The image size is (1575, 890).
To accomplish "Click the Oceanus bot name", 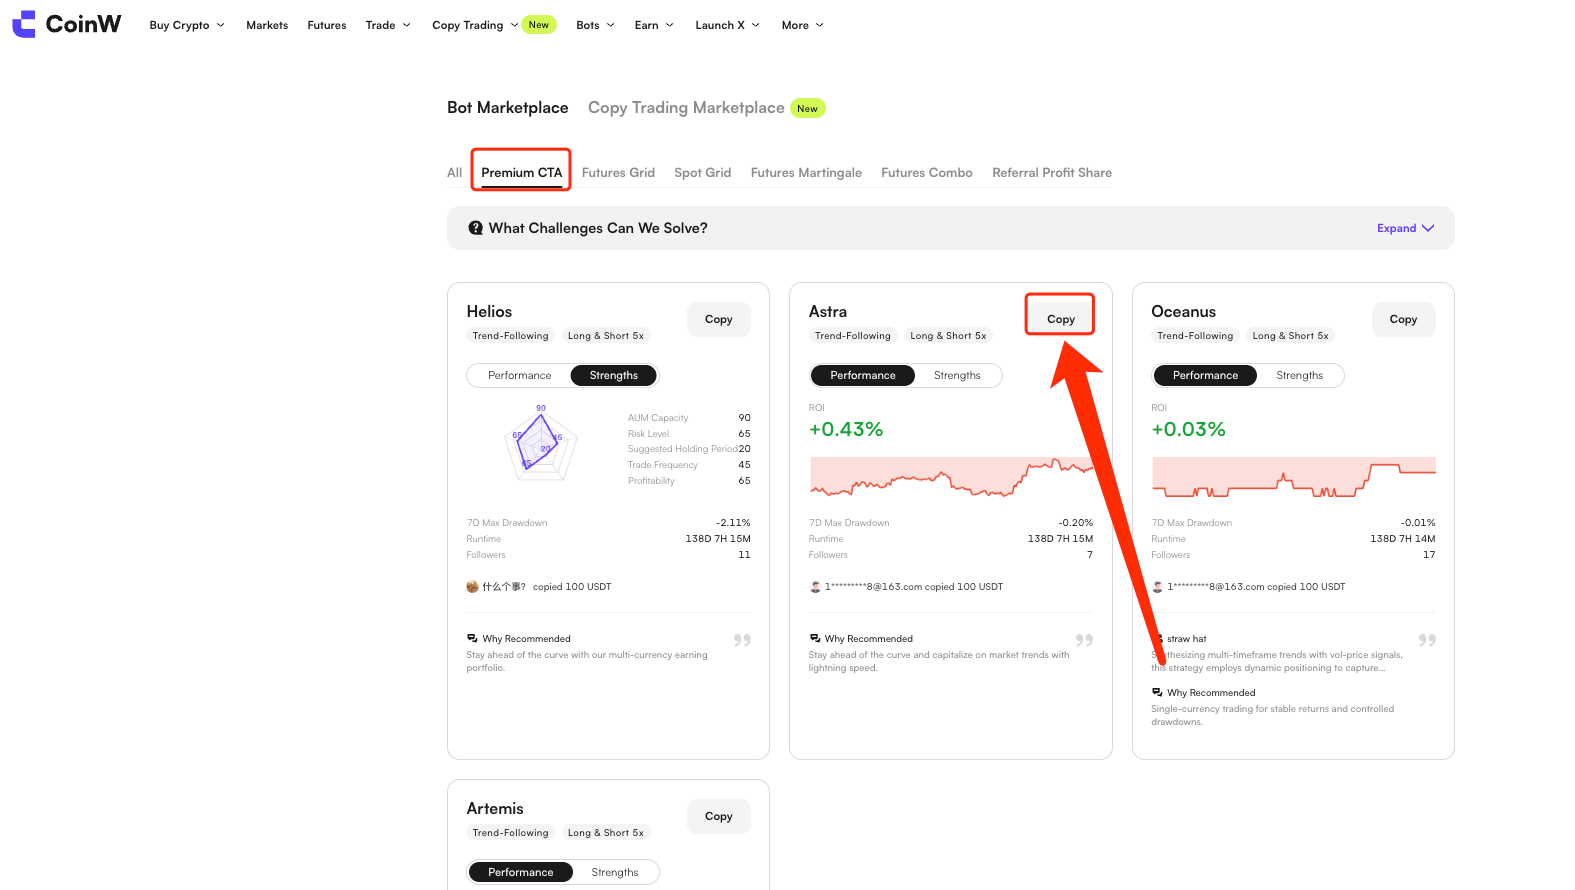I will (x=1184, y=311).
